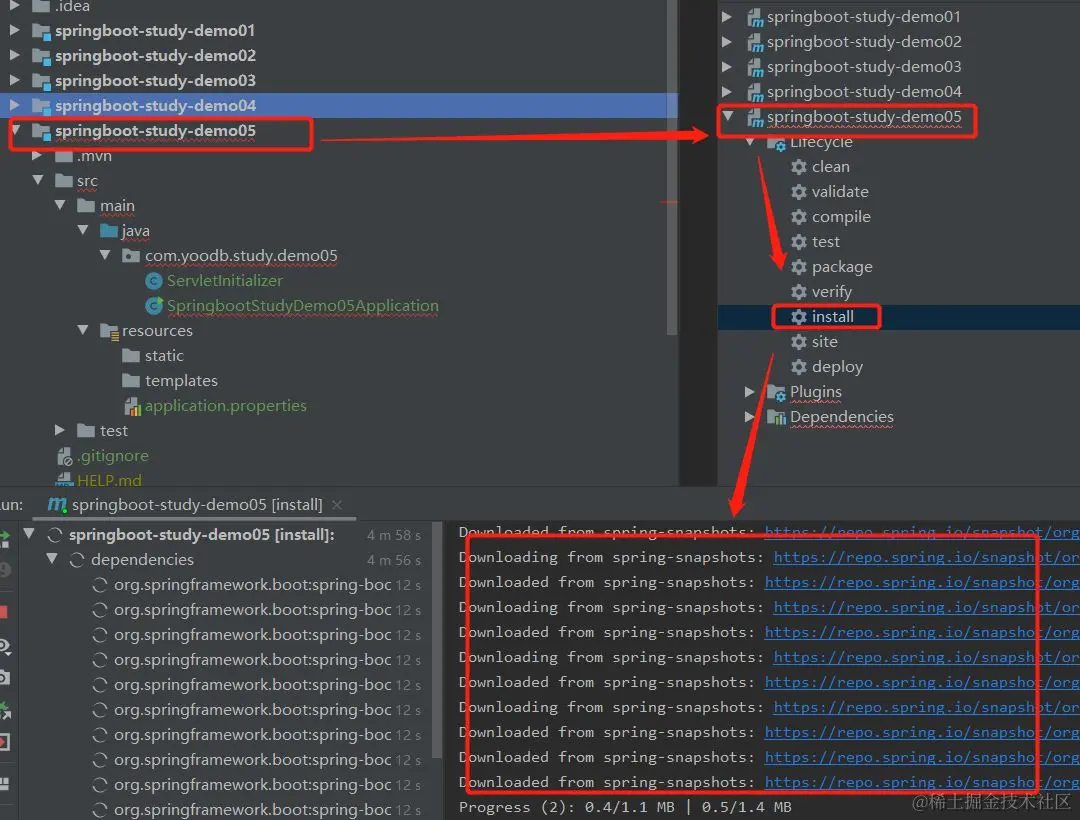The height and width of the screenshot is (820, 1080).
Task: Collapse springboot-study-demo05 in Maven panel
Action: point(727,116)
